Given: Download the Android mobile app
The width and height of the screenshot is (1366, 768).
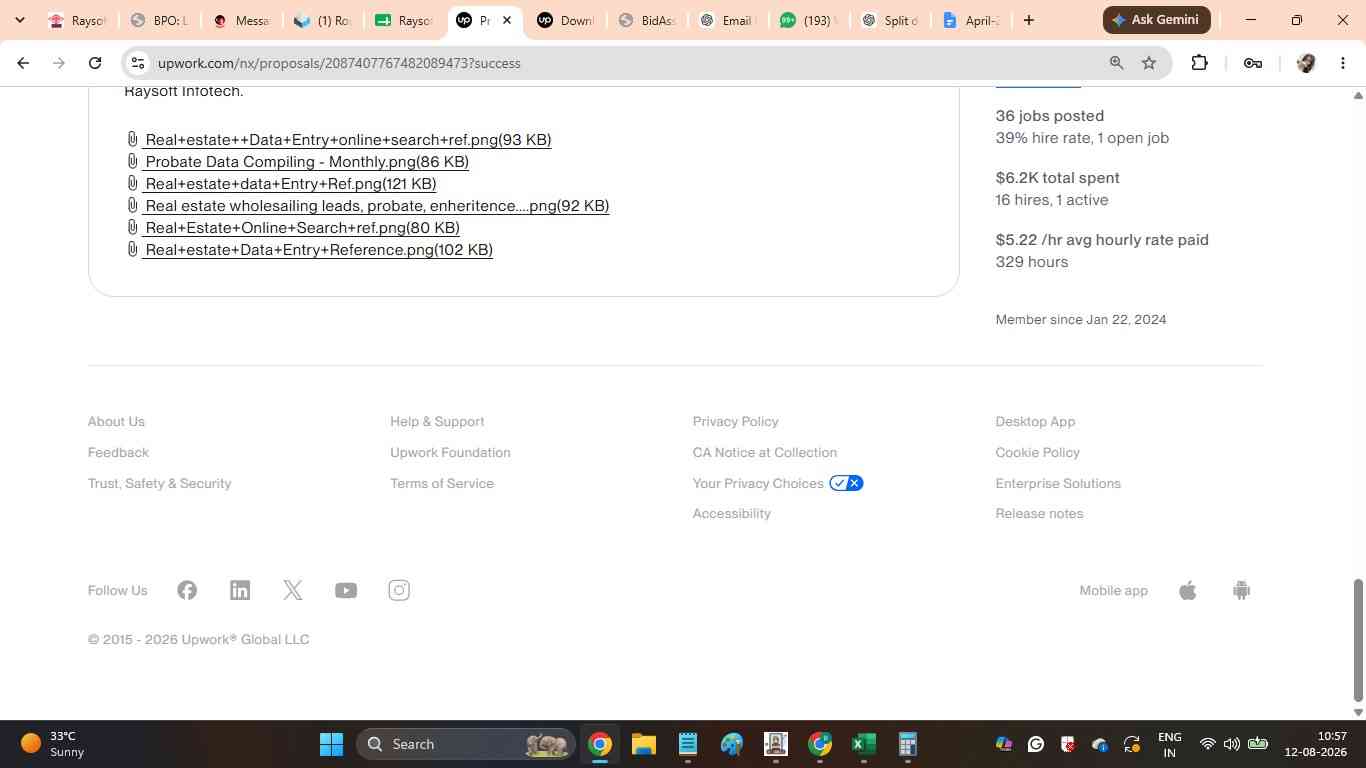Looking at the screenshot, I should pos(1242,590).
